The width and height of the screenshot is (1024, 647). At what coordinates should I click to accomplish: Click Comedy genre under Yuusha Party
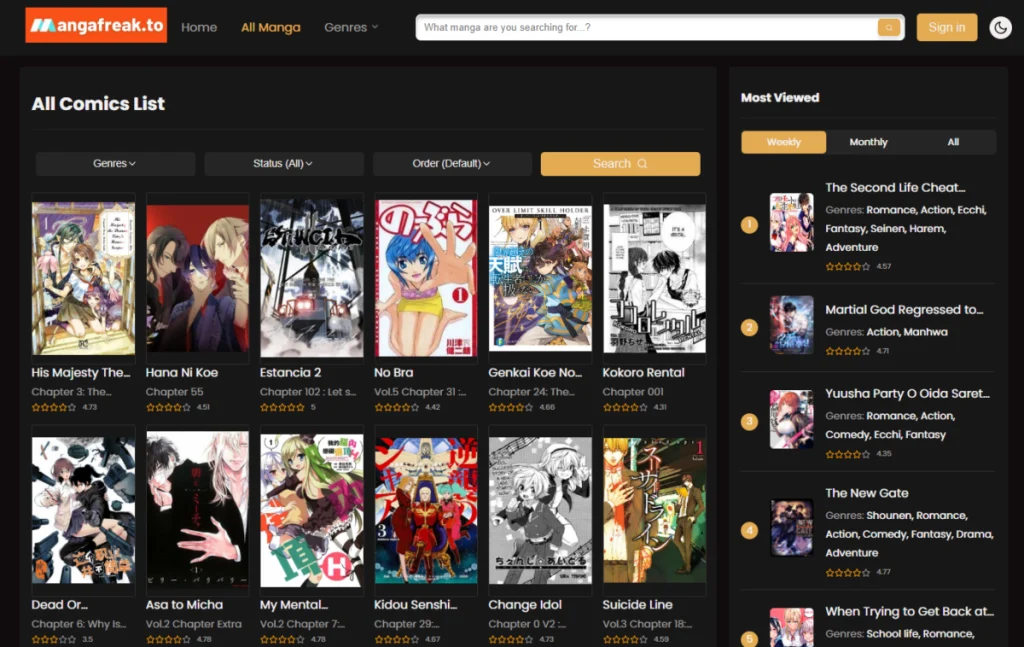847,434
